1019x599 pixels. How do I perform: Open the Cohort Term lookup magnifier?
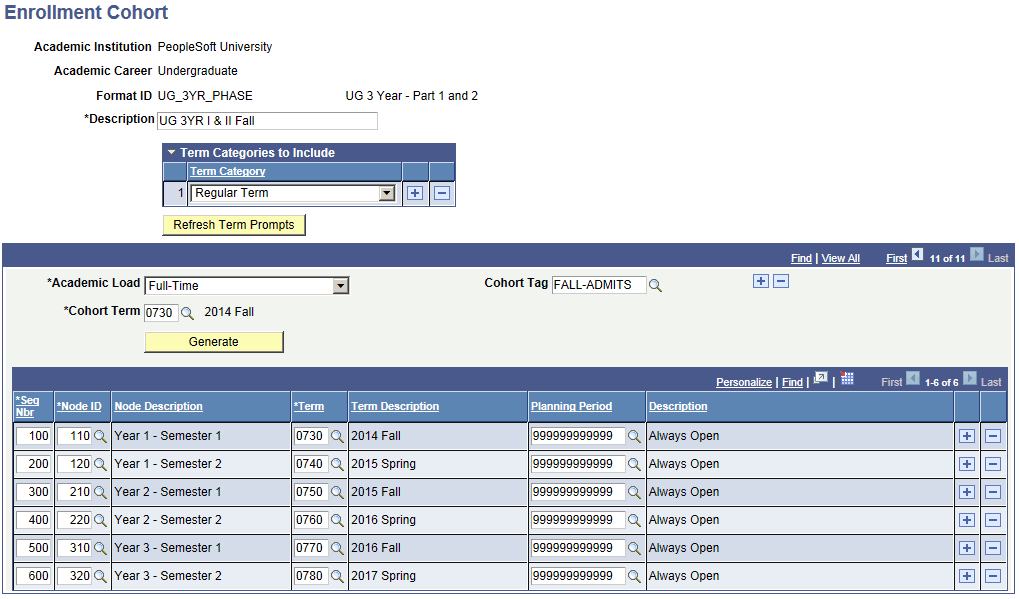tap(188, 312)
